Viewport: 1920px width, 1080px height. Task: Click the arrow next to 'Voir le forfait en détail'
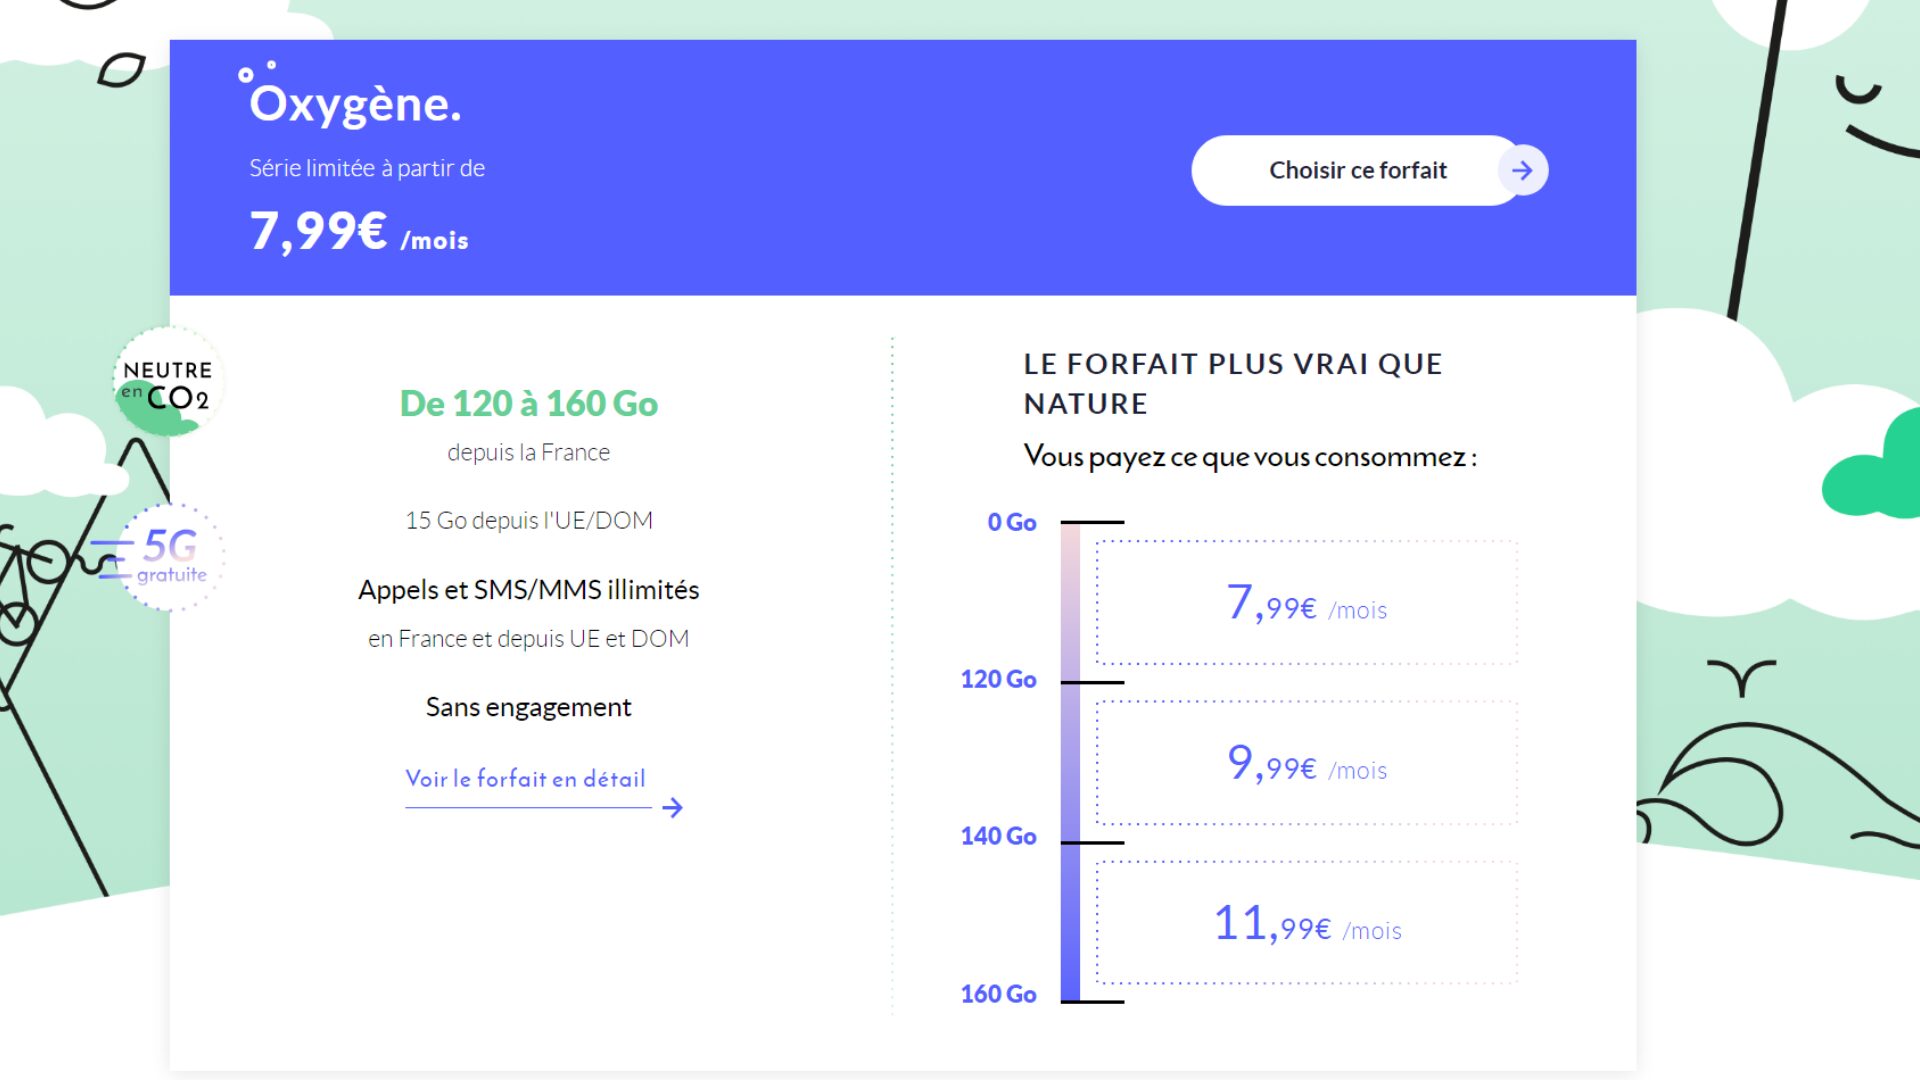(x=672, y=807)
